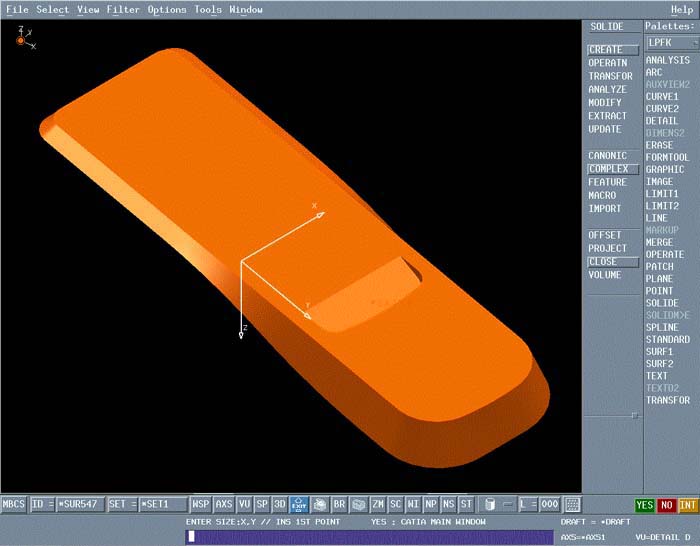The height and width of the screenshot is (546, 700).
Task: Click the 3D mode icon button
Action: click(280, 505)
